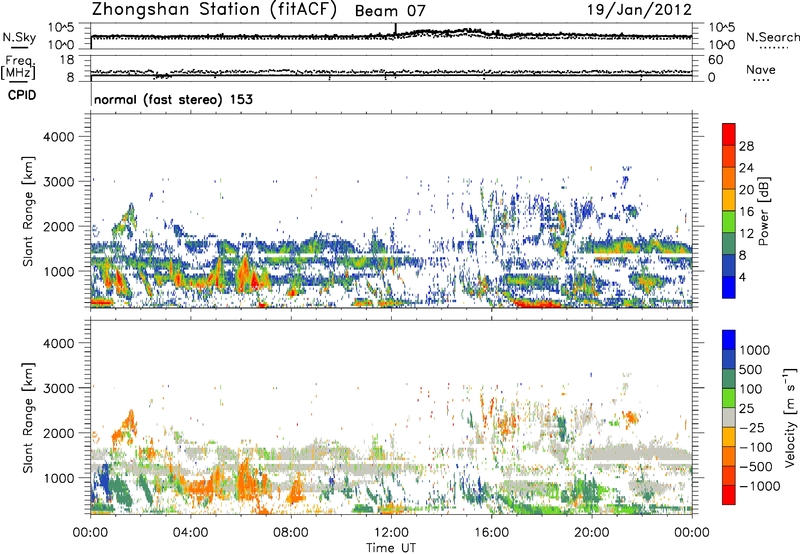The height and width of the screenshot is (554, 800).
Task: Click the '12:00' time tick label
Action: (391, 533)
